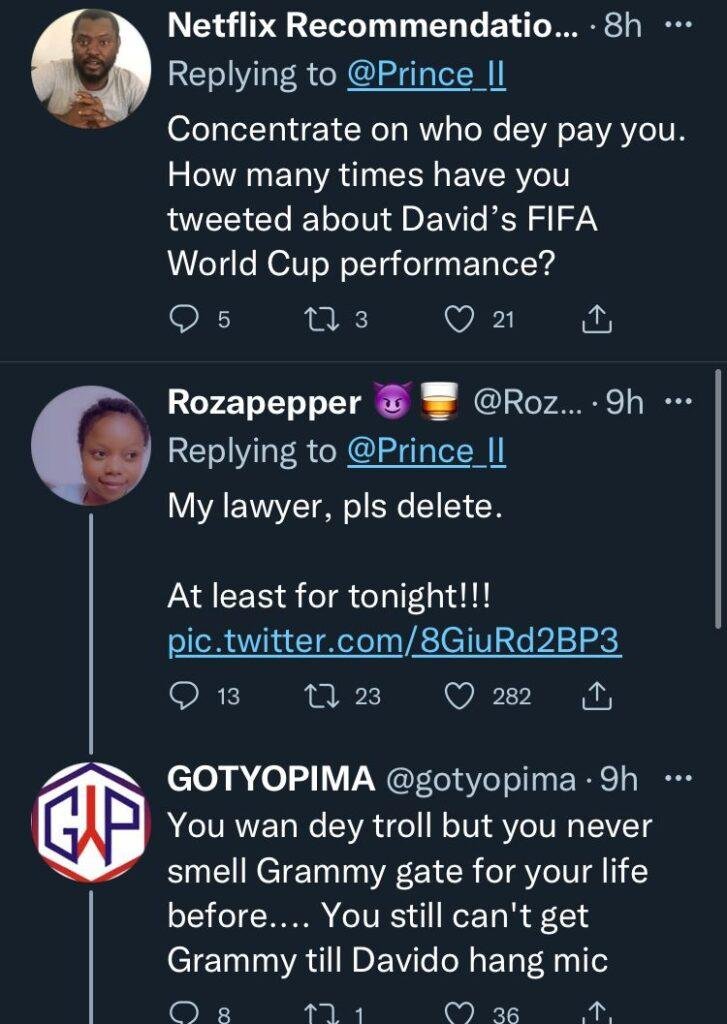The image size is (727, 1024).
Task: Reply to GOTYOPIMA's Grammy tweet
Action: pos(185,1012)
